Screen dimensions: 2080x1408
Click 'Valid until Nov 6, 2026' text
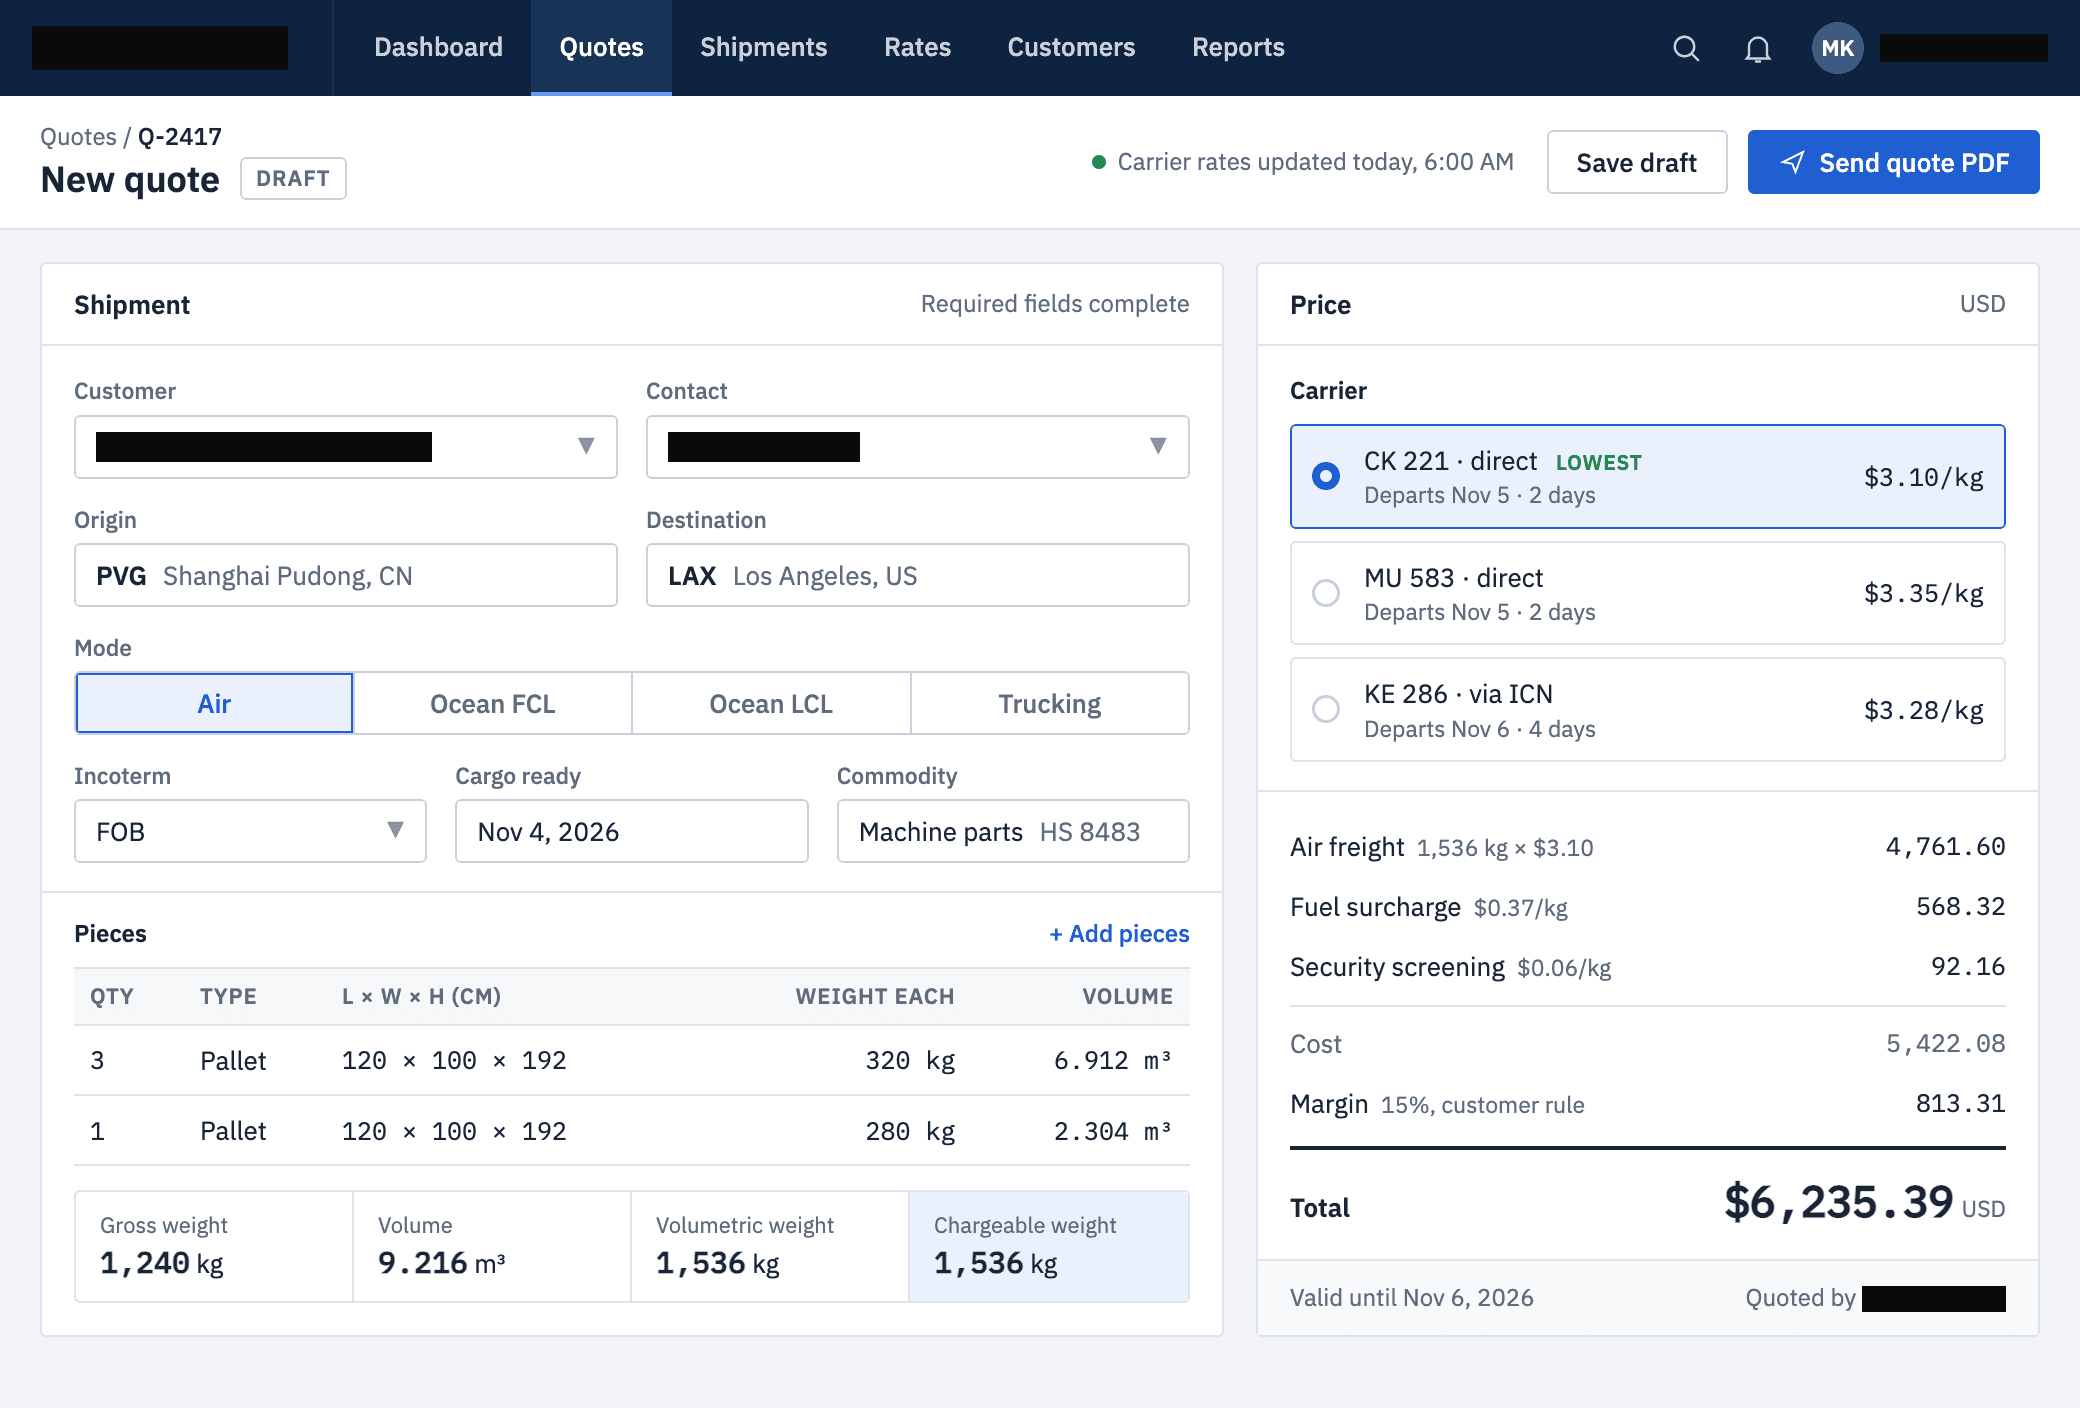tap(1411, 1297)
